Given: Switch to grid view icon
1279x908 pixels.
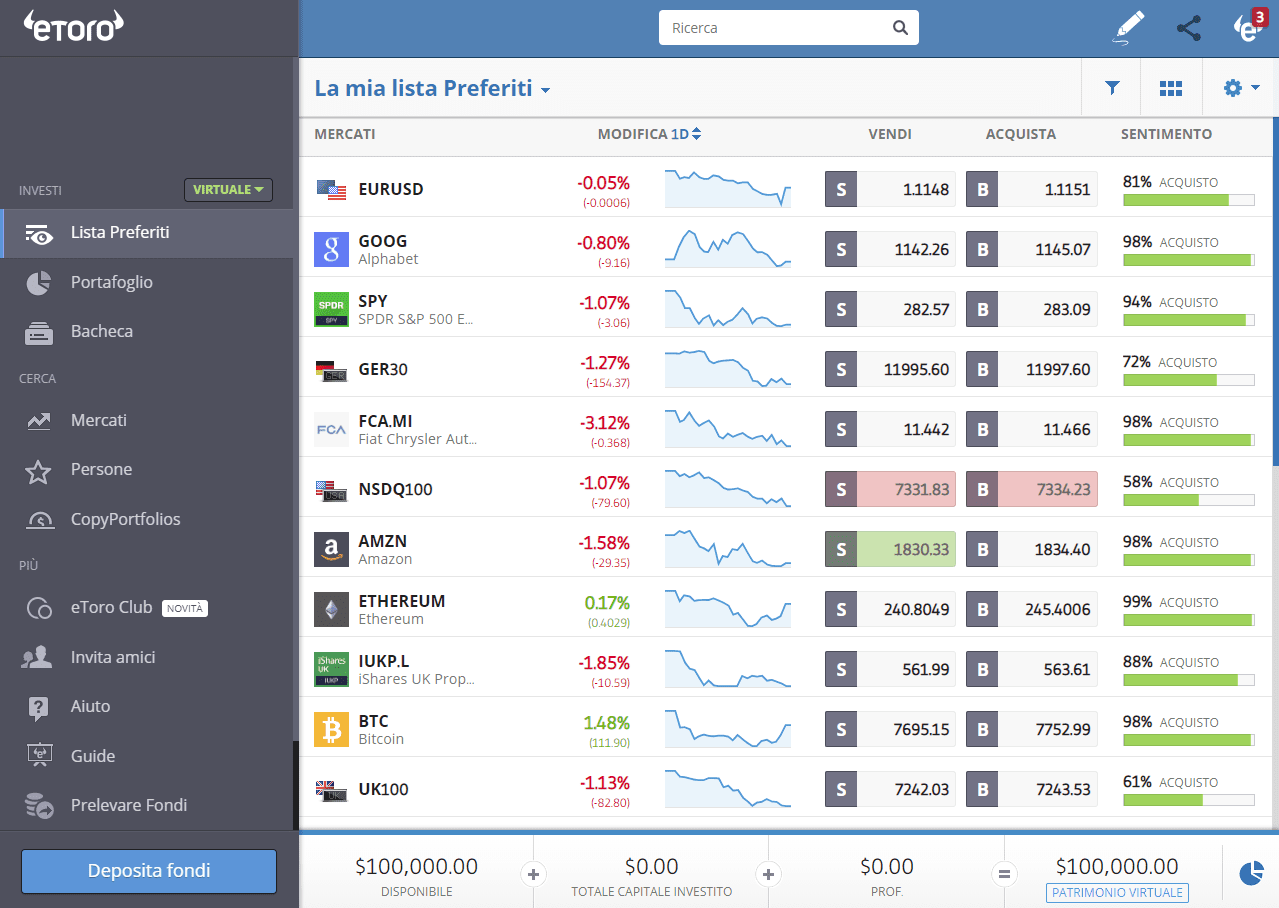Looking at the screenshot, I should click(1171, 88).
